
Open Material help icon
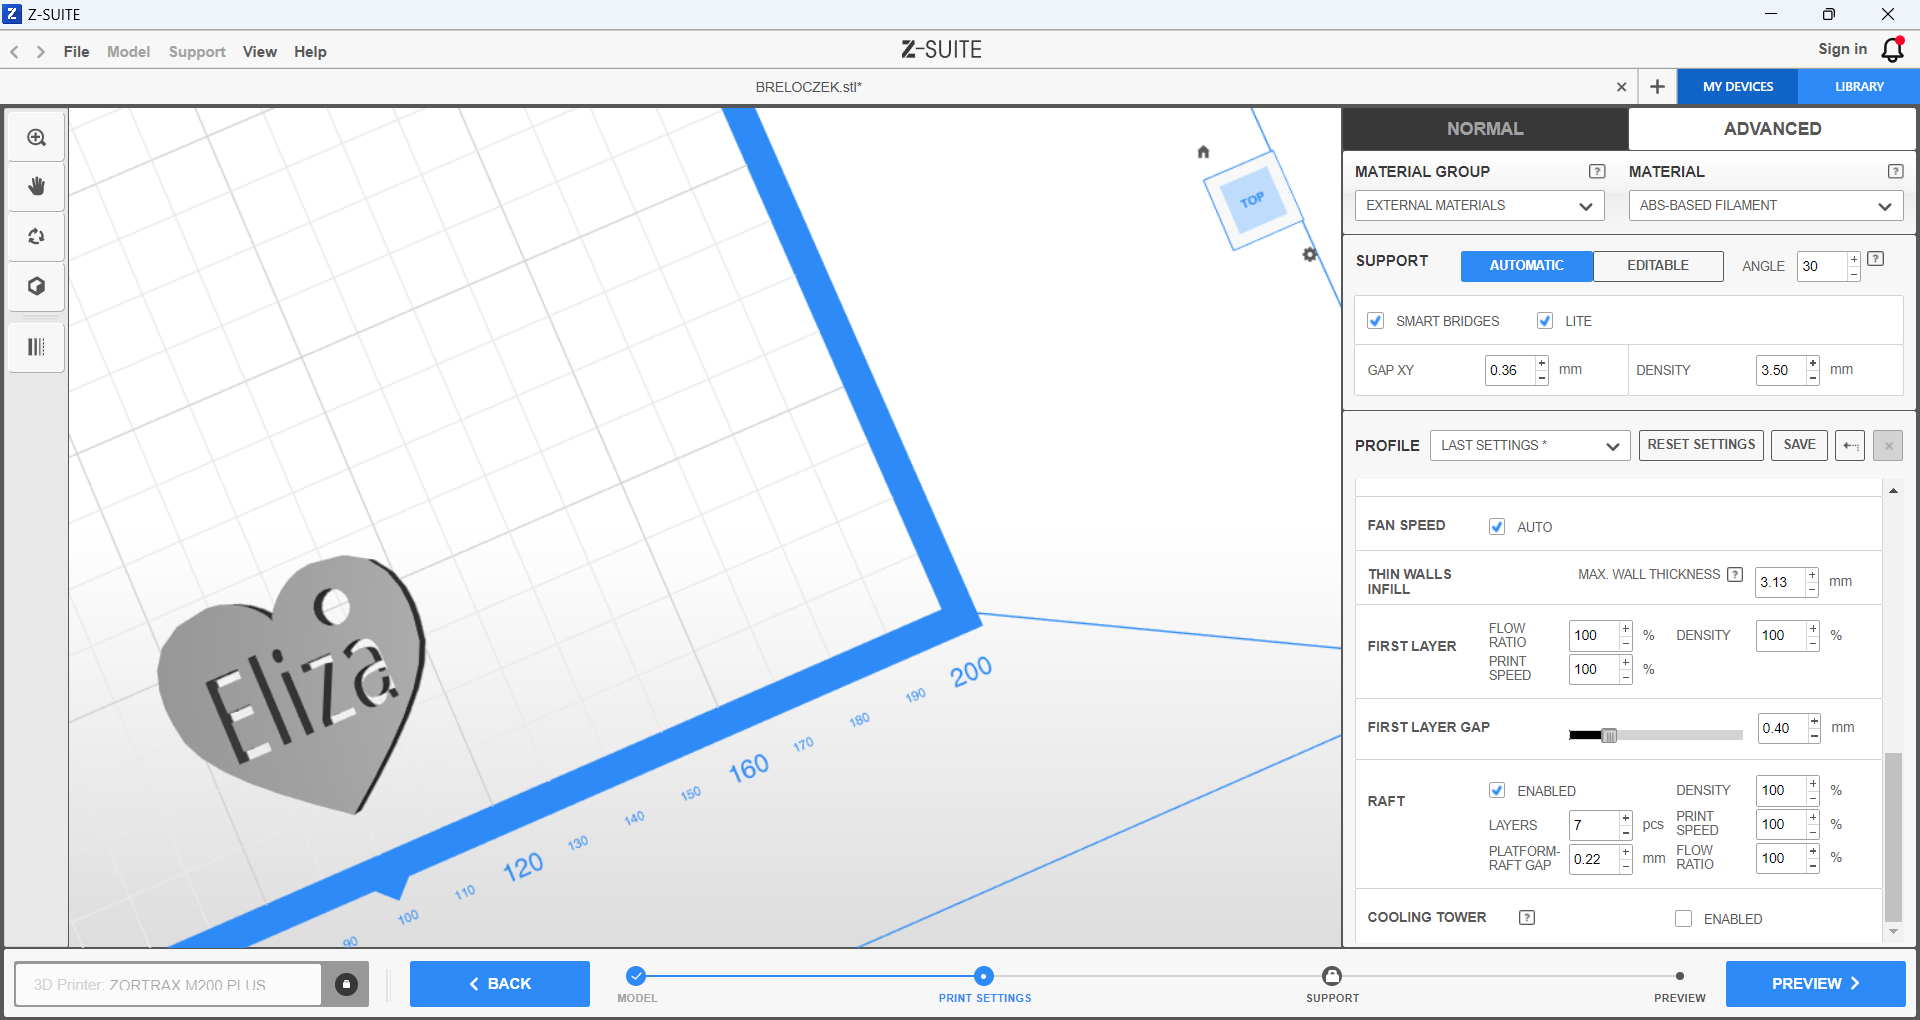coord(1895,171)
